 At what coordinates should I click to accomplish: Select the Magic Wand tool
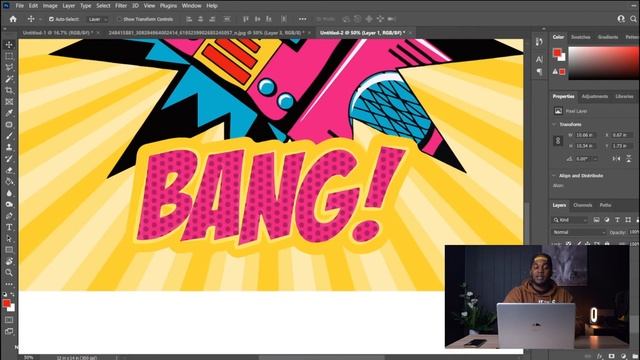coord(9,79)
